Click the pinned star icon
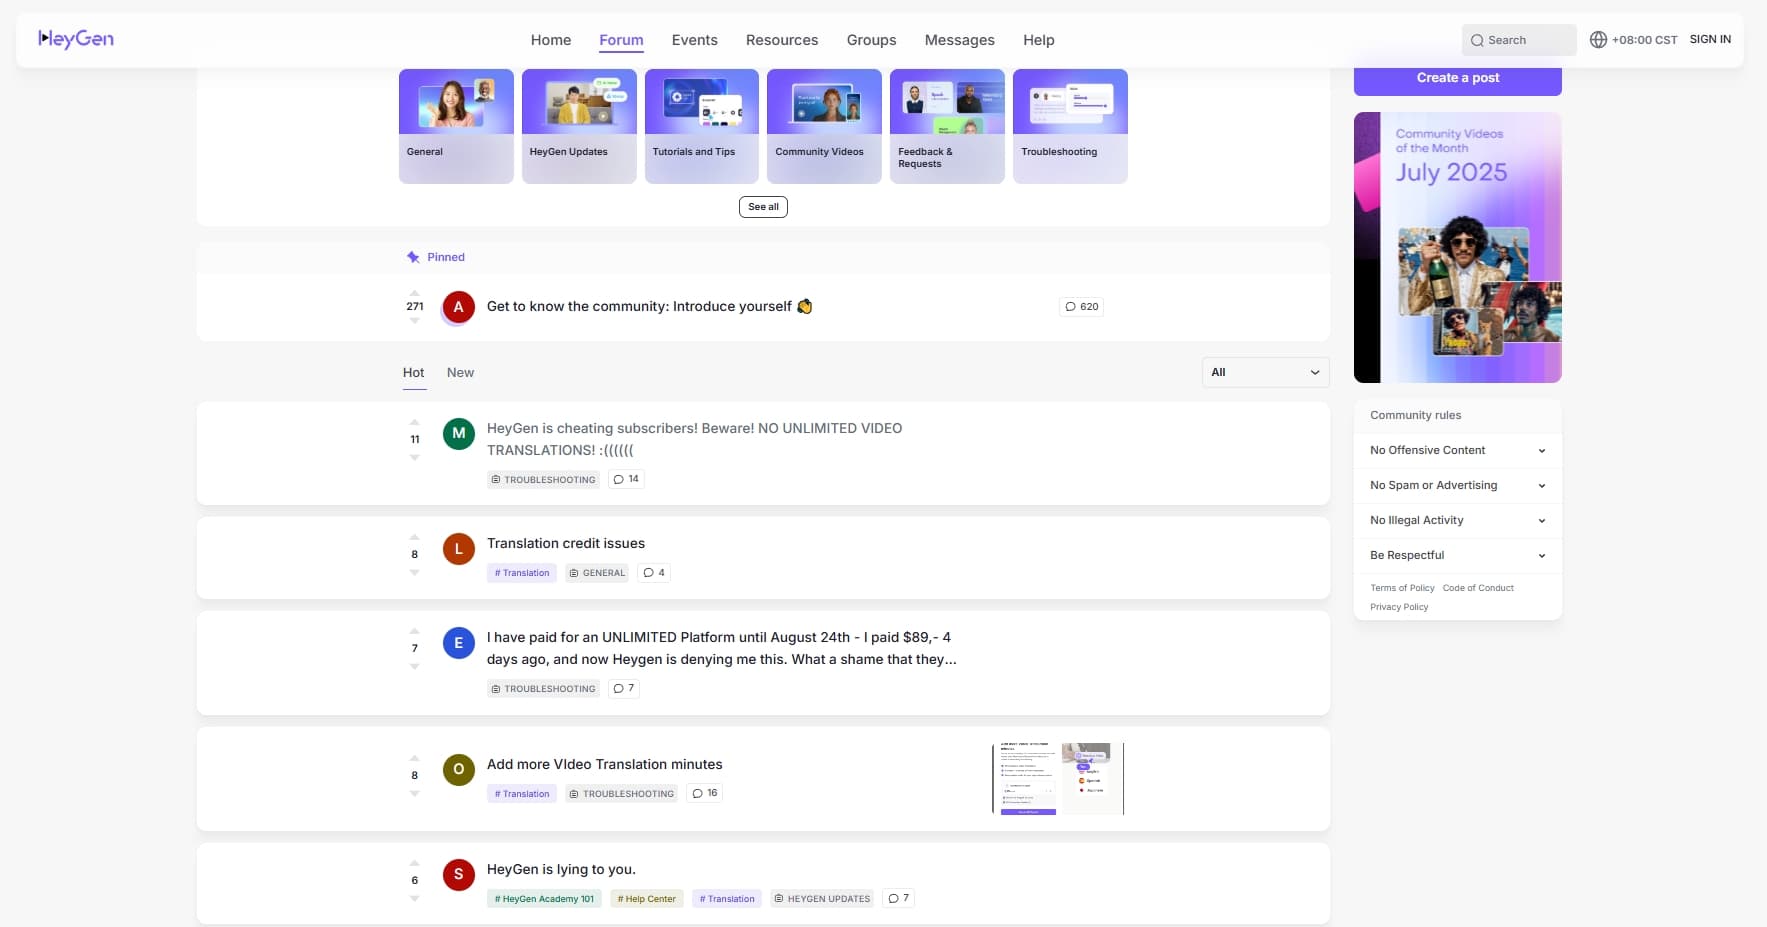The image size is (1767, 927). pos(413,257)
